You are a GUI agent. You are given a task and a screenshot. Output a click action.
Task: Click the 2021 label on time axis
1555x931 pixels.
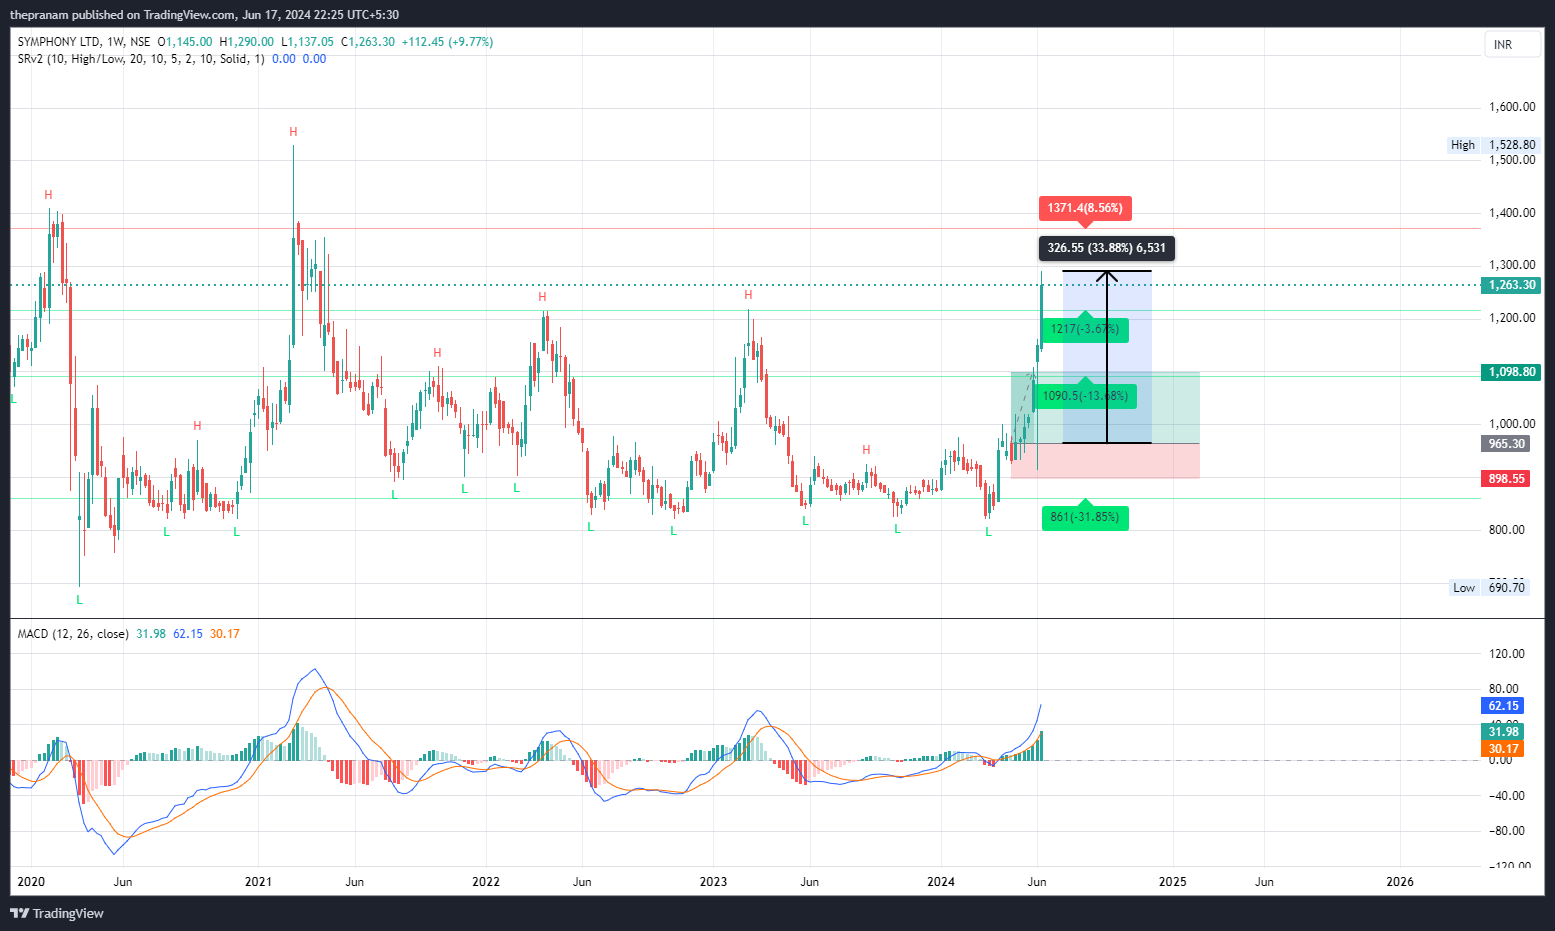pyautogui.click(x=258, y=882)
